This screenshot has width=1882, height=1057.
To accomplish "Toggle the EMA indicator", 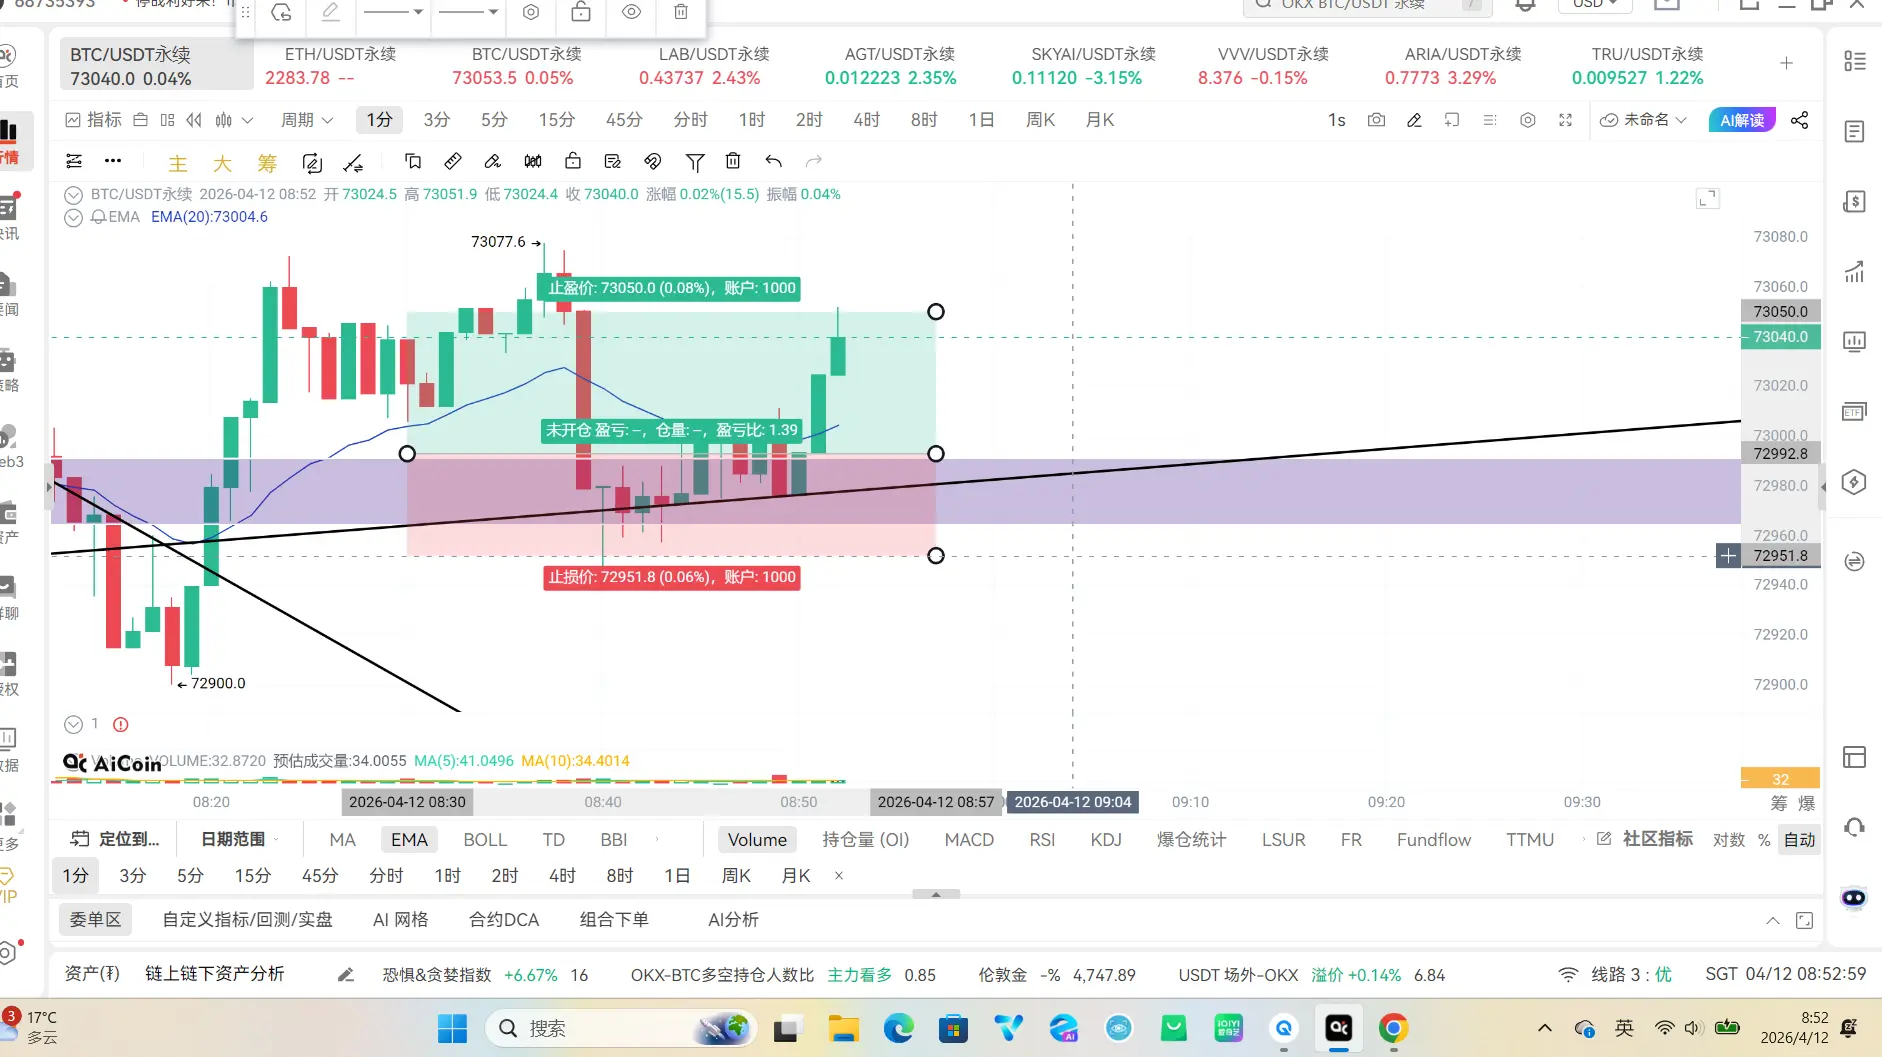I will point(409,840).
